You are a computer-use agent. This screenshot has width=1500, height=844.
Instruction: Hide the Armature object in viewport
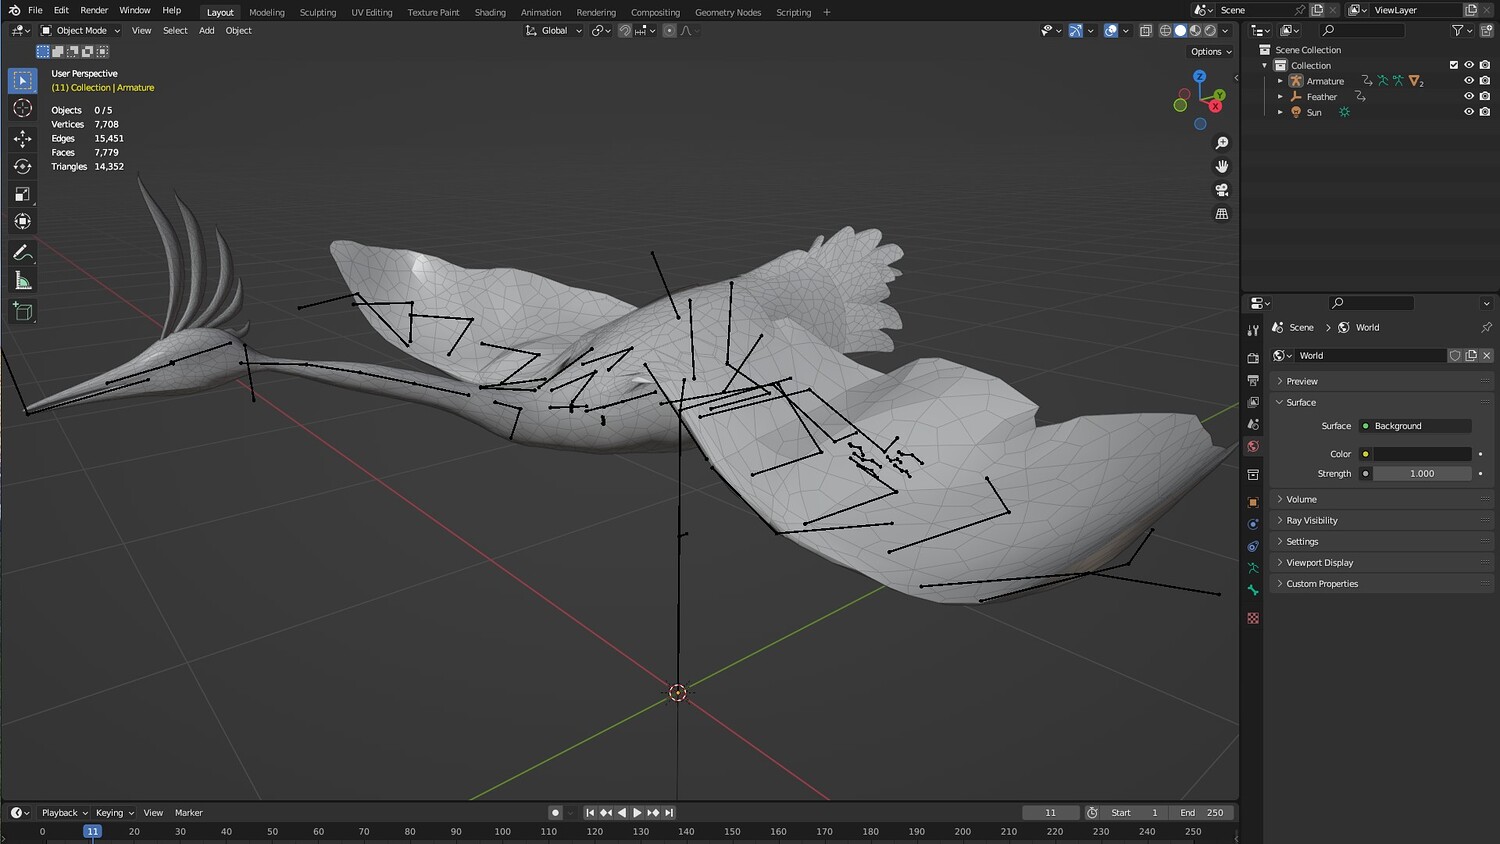pos(1469,81)
